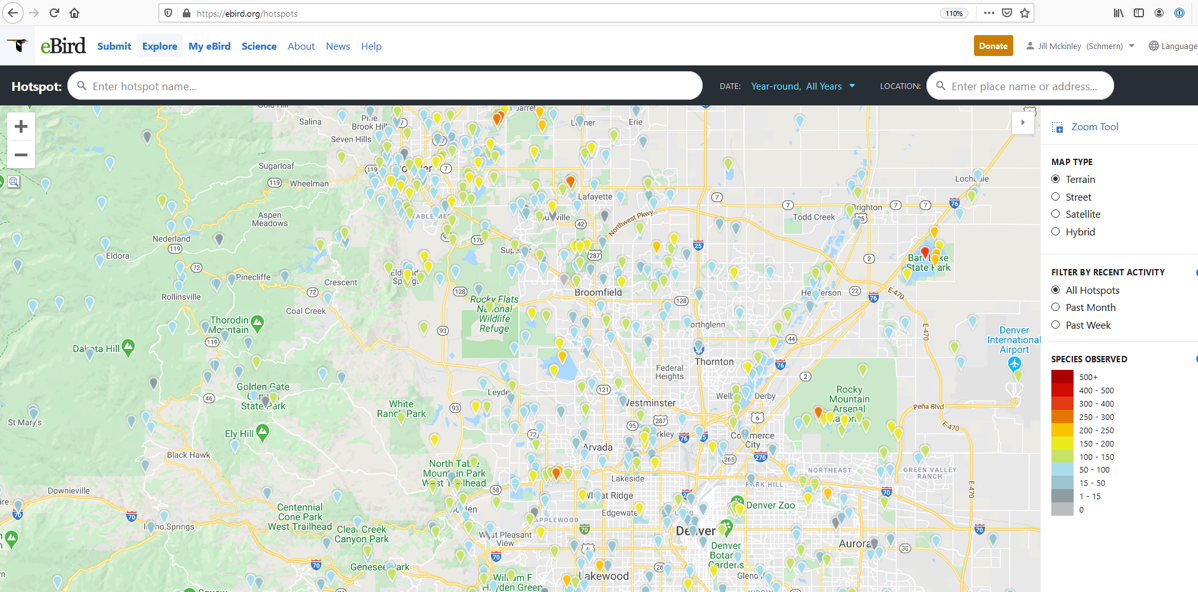The height and width of the screenshot is (592, 1198).
Task: Click the browser forward arrow
Action: pyautogui.click(x=34, y=13)
